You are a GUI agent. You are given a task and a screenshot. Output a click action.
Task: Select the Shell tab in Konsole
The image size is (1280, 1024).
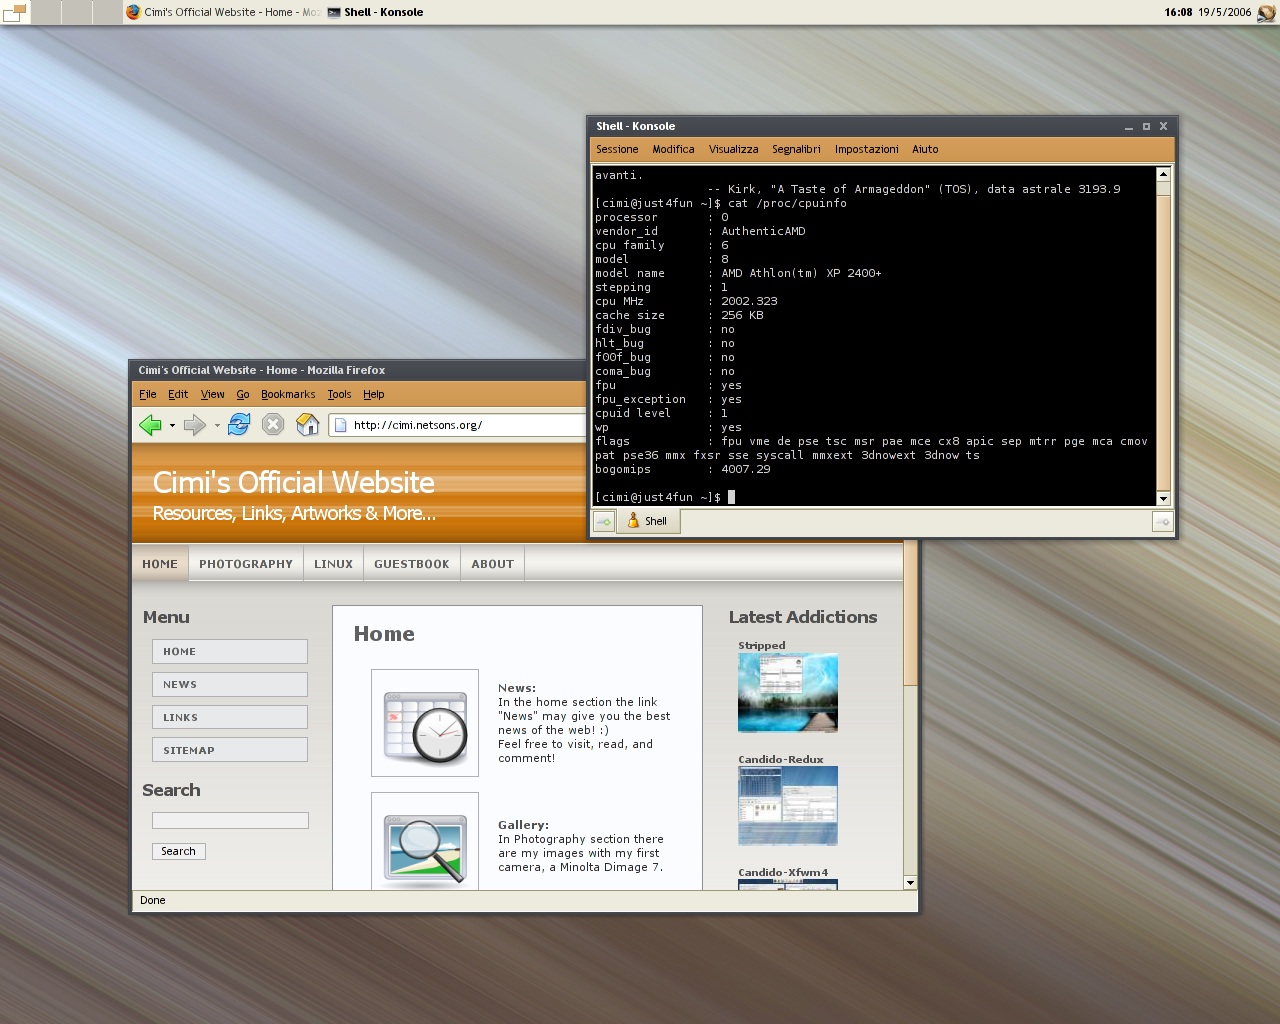coord(648,521)
